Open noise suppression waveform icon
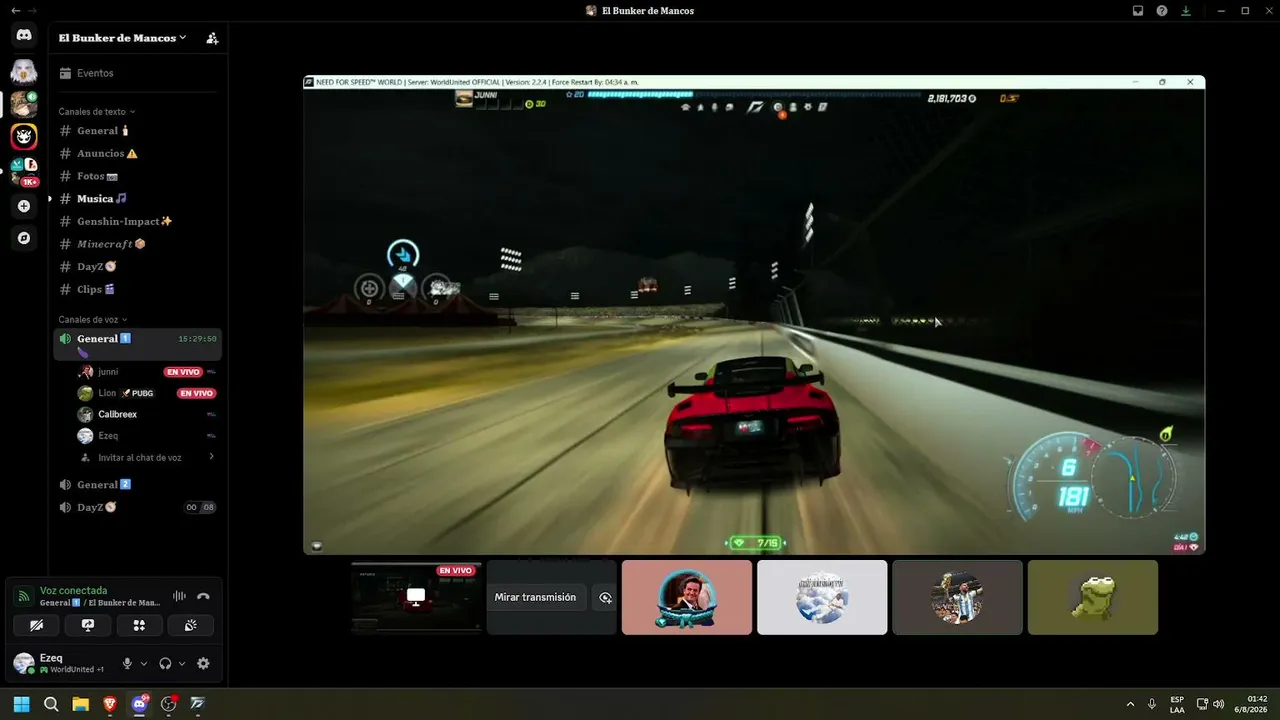1280x720 pixels. (179, 596)
